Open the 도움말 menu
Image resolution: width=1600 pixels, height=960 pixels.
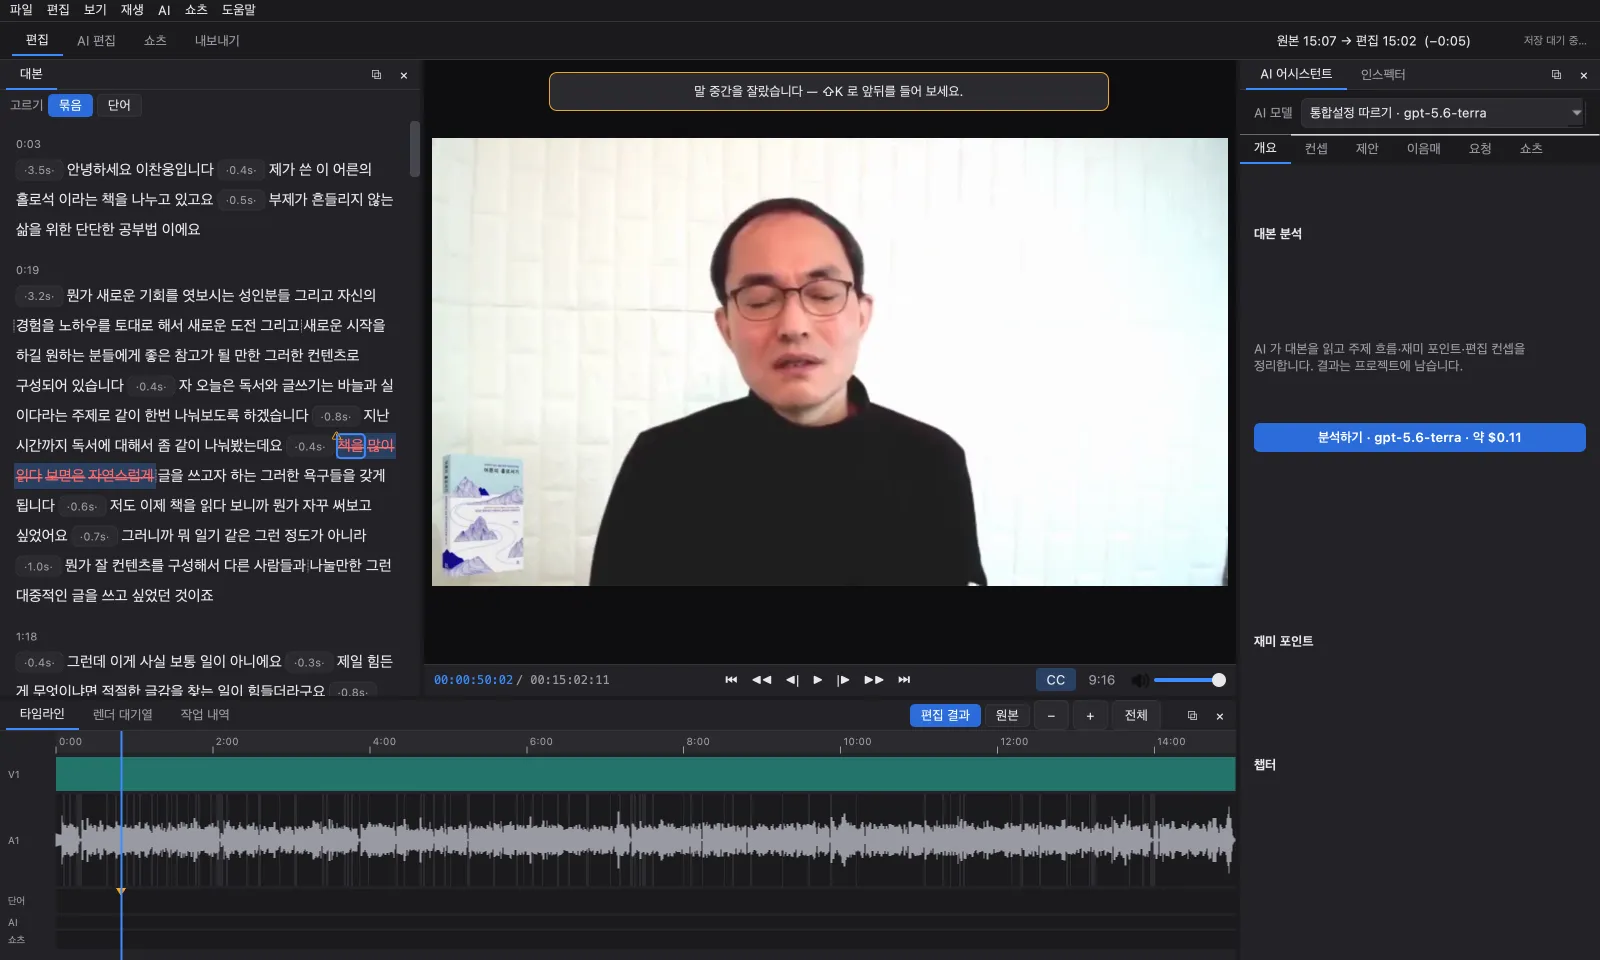pyautogui.click(x=239, y=10)
